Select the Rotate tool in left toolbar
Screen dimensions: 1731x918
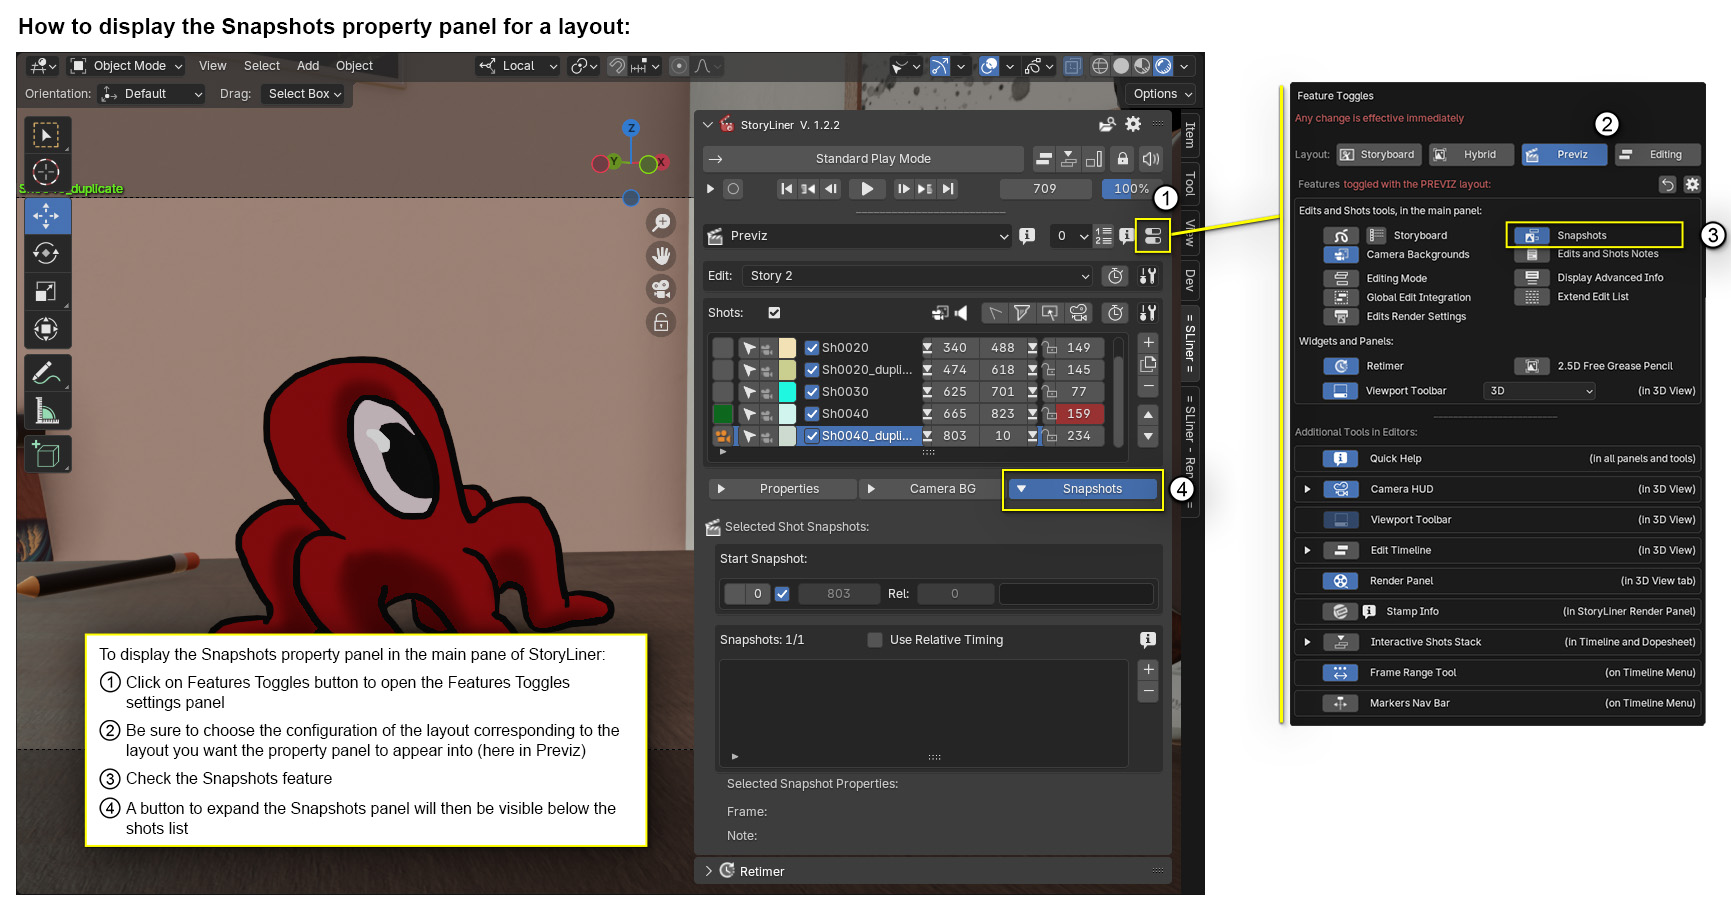tap(46, 254)
